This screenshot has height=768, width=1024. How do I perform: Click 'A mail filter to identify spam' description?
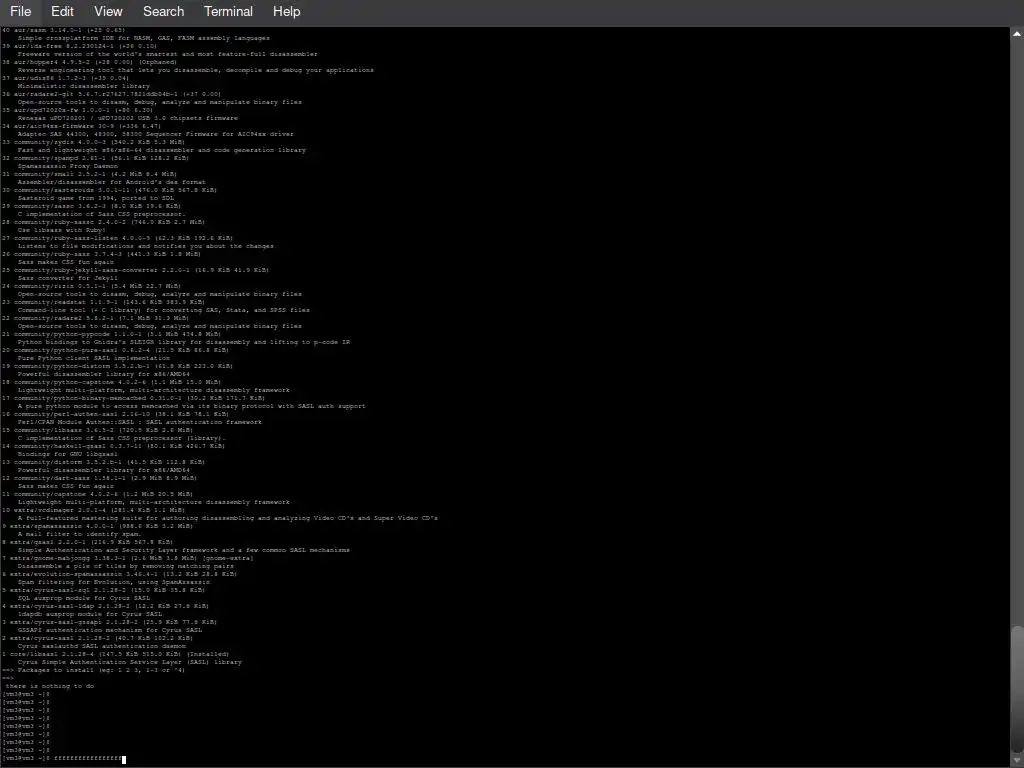click(80, 534)
